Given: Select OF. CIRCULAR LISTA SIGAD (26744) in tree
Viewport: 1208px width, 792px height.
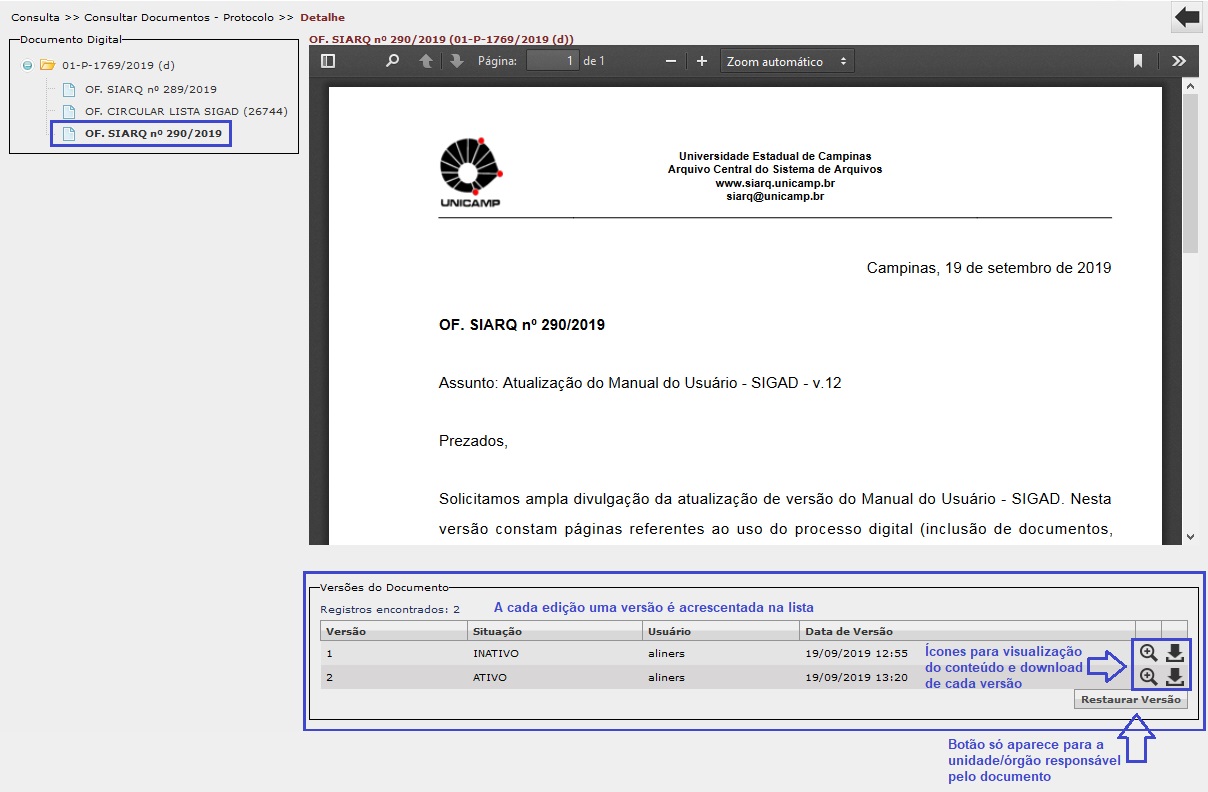Looking at the screenshot, I should (186, 111).
